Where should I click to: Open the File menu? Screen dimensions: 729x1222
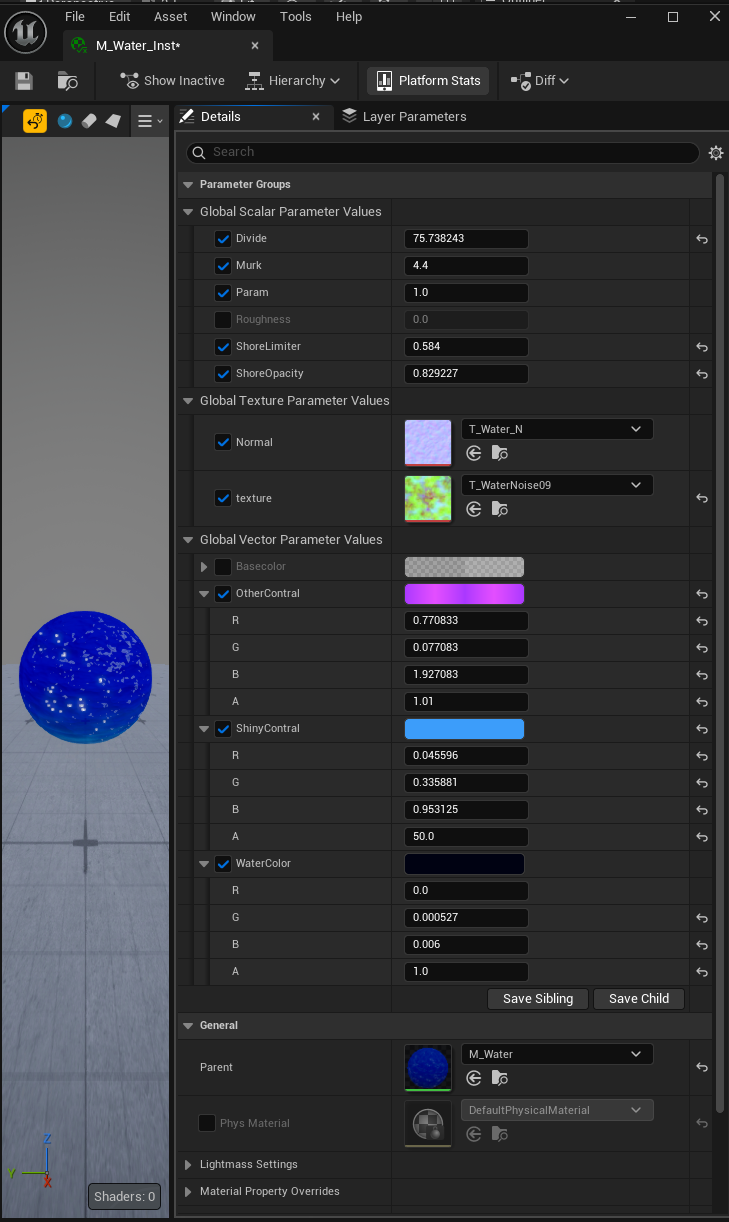[75, 17]
